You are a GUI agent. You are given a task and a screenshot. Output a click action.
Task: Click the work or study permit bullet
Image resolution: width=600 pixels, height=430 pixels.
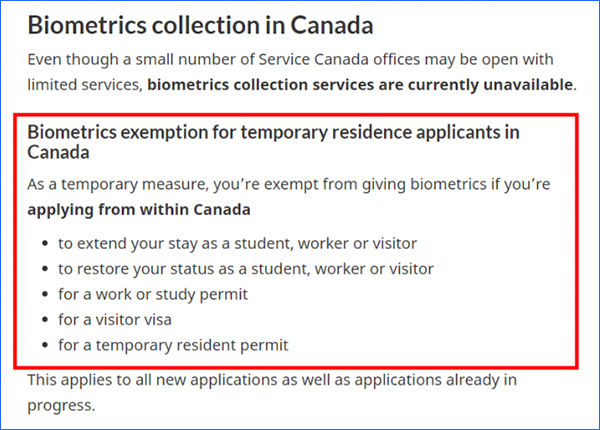[x=153, y=294]
